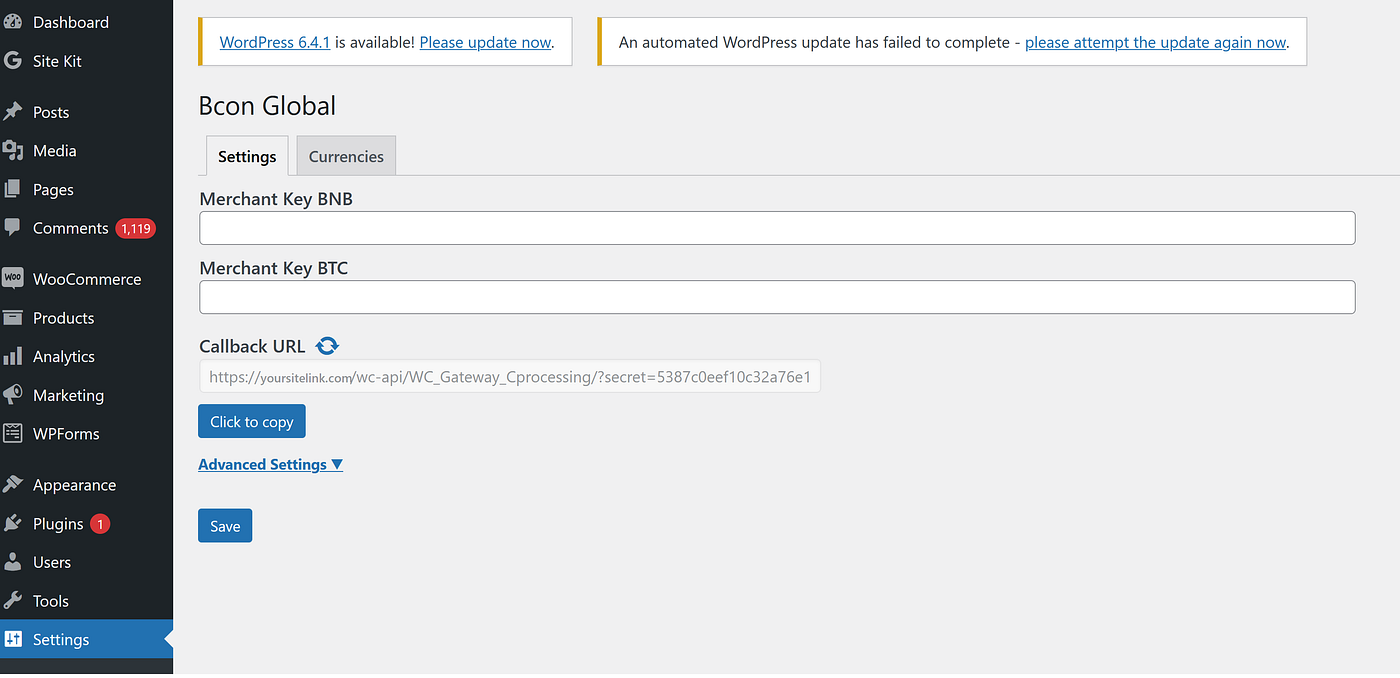Click the Settings sliders icon
1400x678 pixels.
point(13,640)
